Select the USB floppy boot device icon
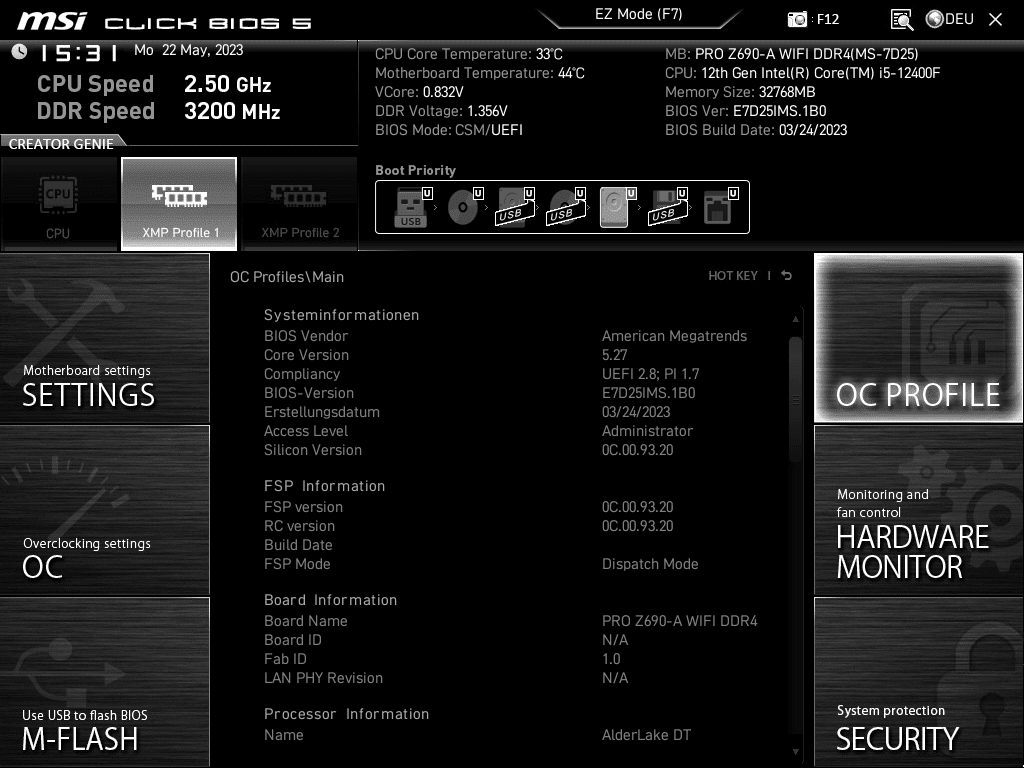 tap(667, 207)
